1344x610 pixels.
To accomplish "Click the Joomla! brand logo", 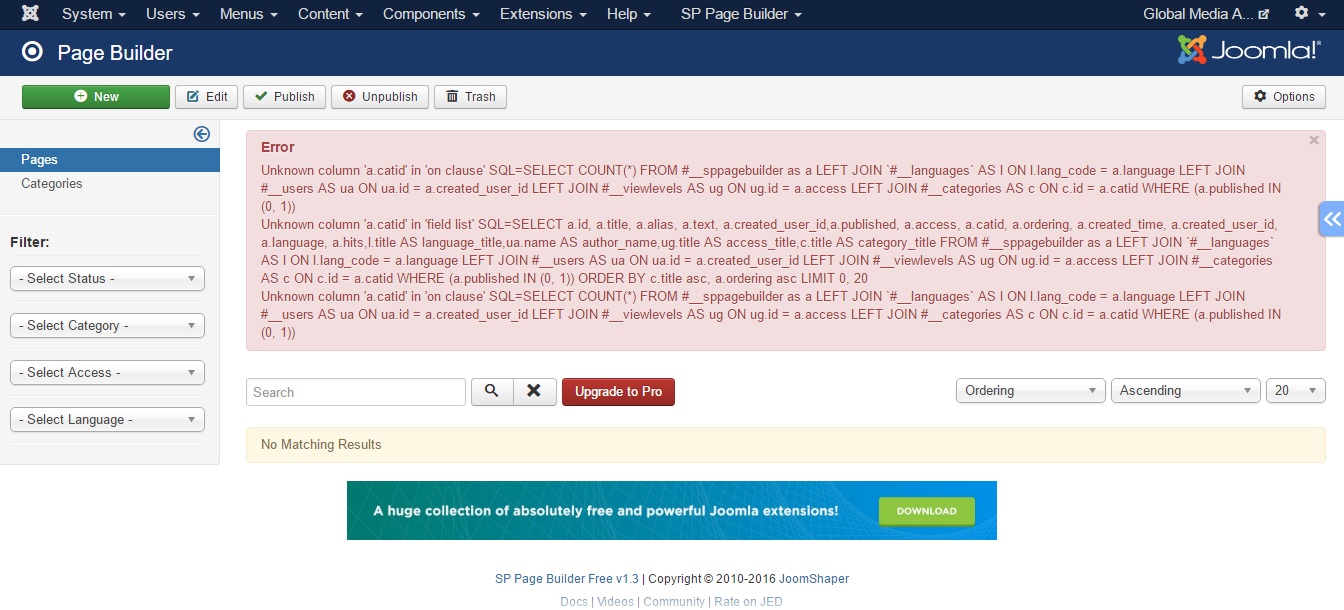I will click(1249, 51).
